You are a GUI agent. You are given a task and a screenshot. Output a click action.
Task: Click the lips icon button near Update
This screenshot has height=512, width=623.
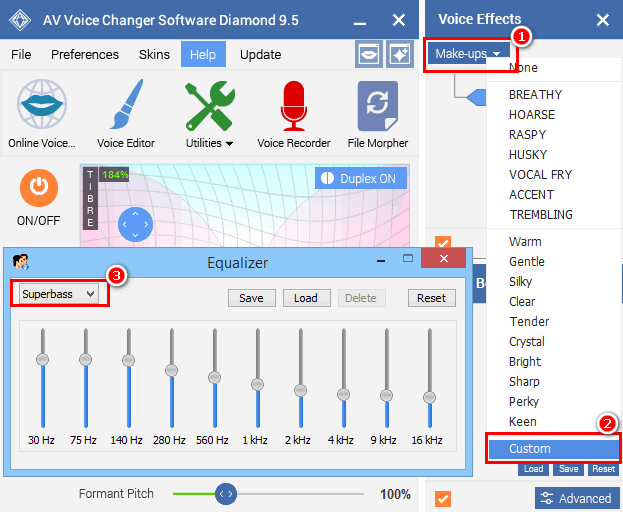[x=369, y=54]
